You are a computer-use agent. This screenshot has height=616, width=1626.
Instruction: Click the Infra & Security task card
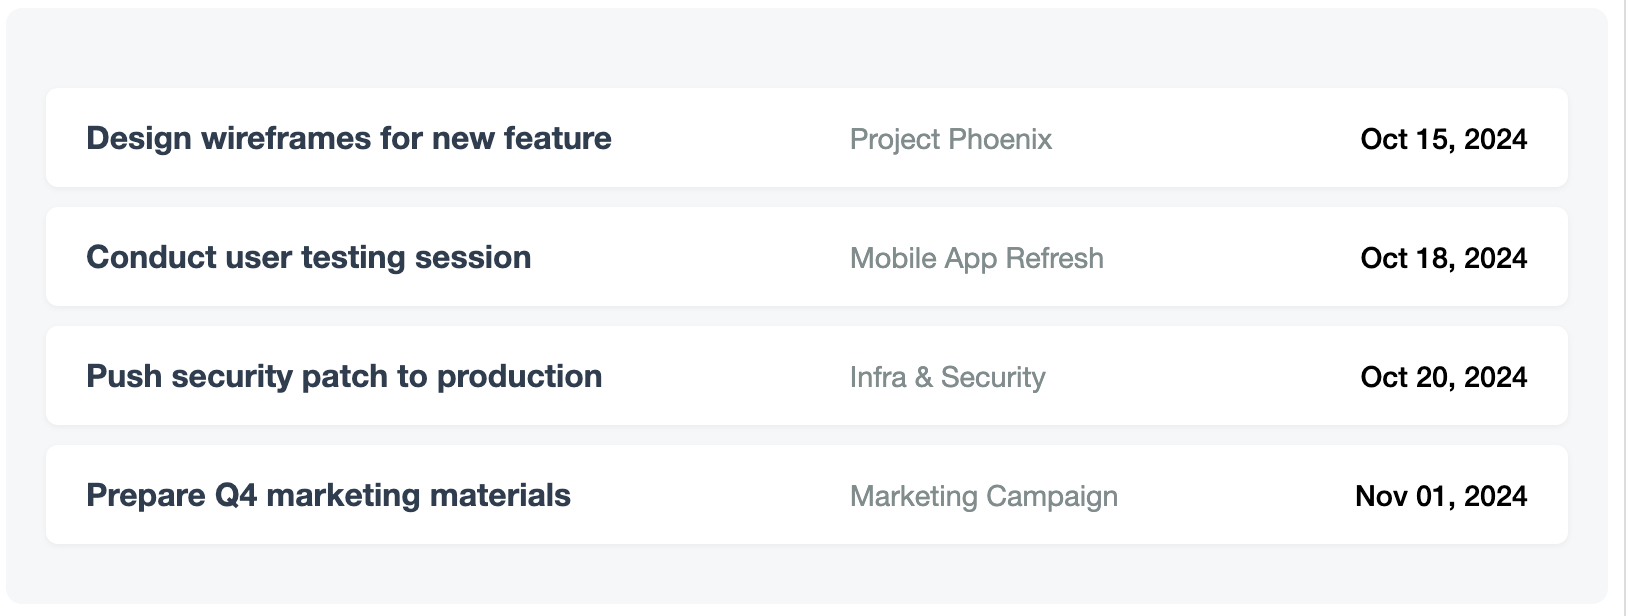807,375
